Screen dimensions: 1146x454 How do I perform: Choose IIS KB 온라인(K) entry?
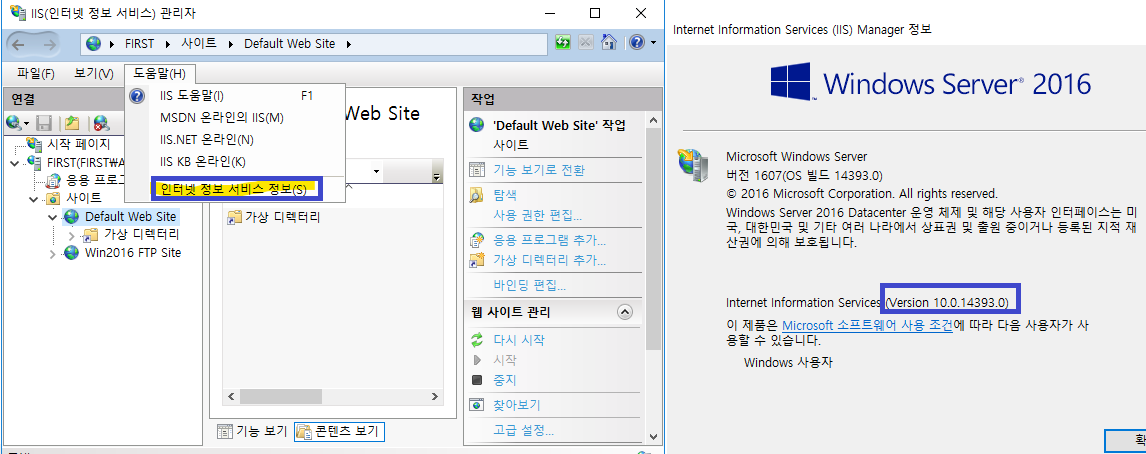point(235,162)
